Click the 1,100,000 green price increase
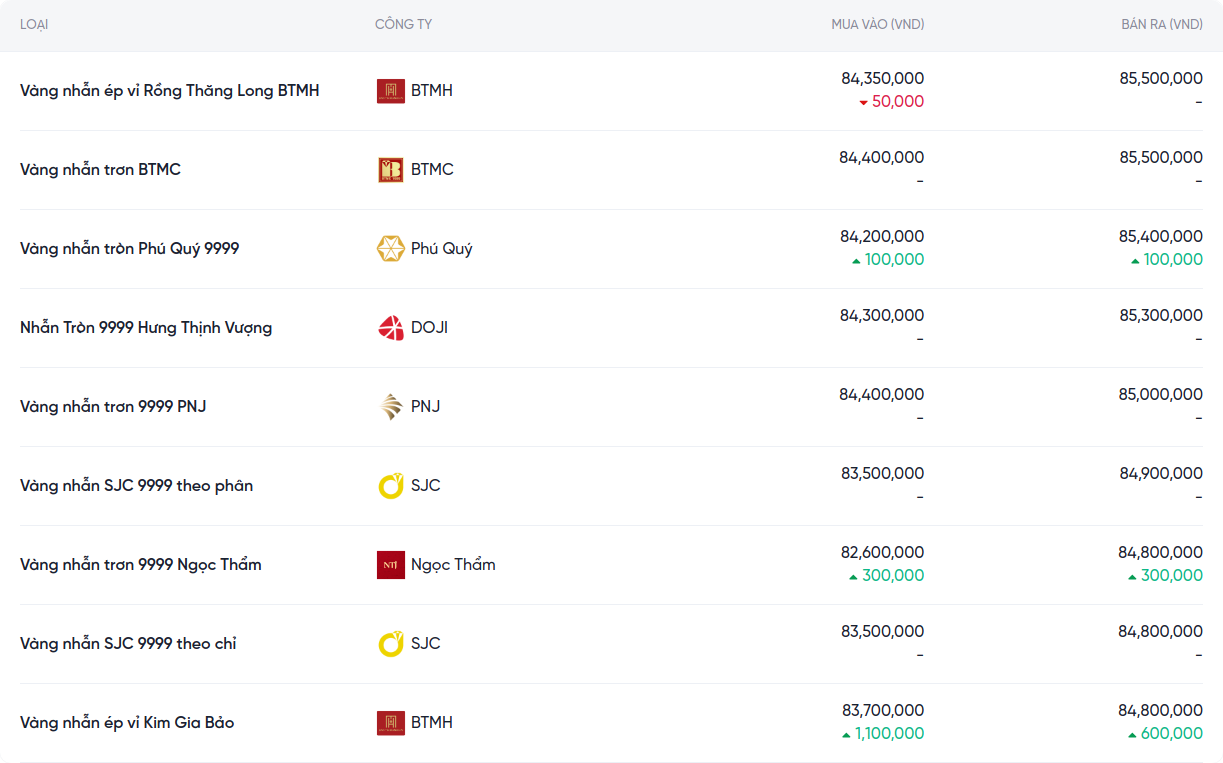The height and width of the screenshot is (763, 1223). pyautogui.click(x=882, y=734)
